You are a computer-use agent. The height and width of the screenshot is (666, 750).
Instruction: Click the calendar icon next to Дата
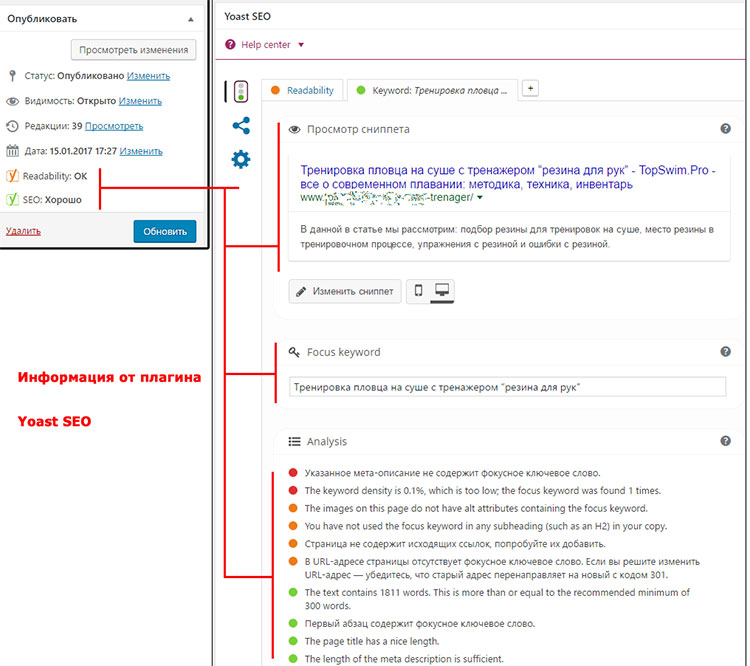click(x=12, y=151)
